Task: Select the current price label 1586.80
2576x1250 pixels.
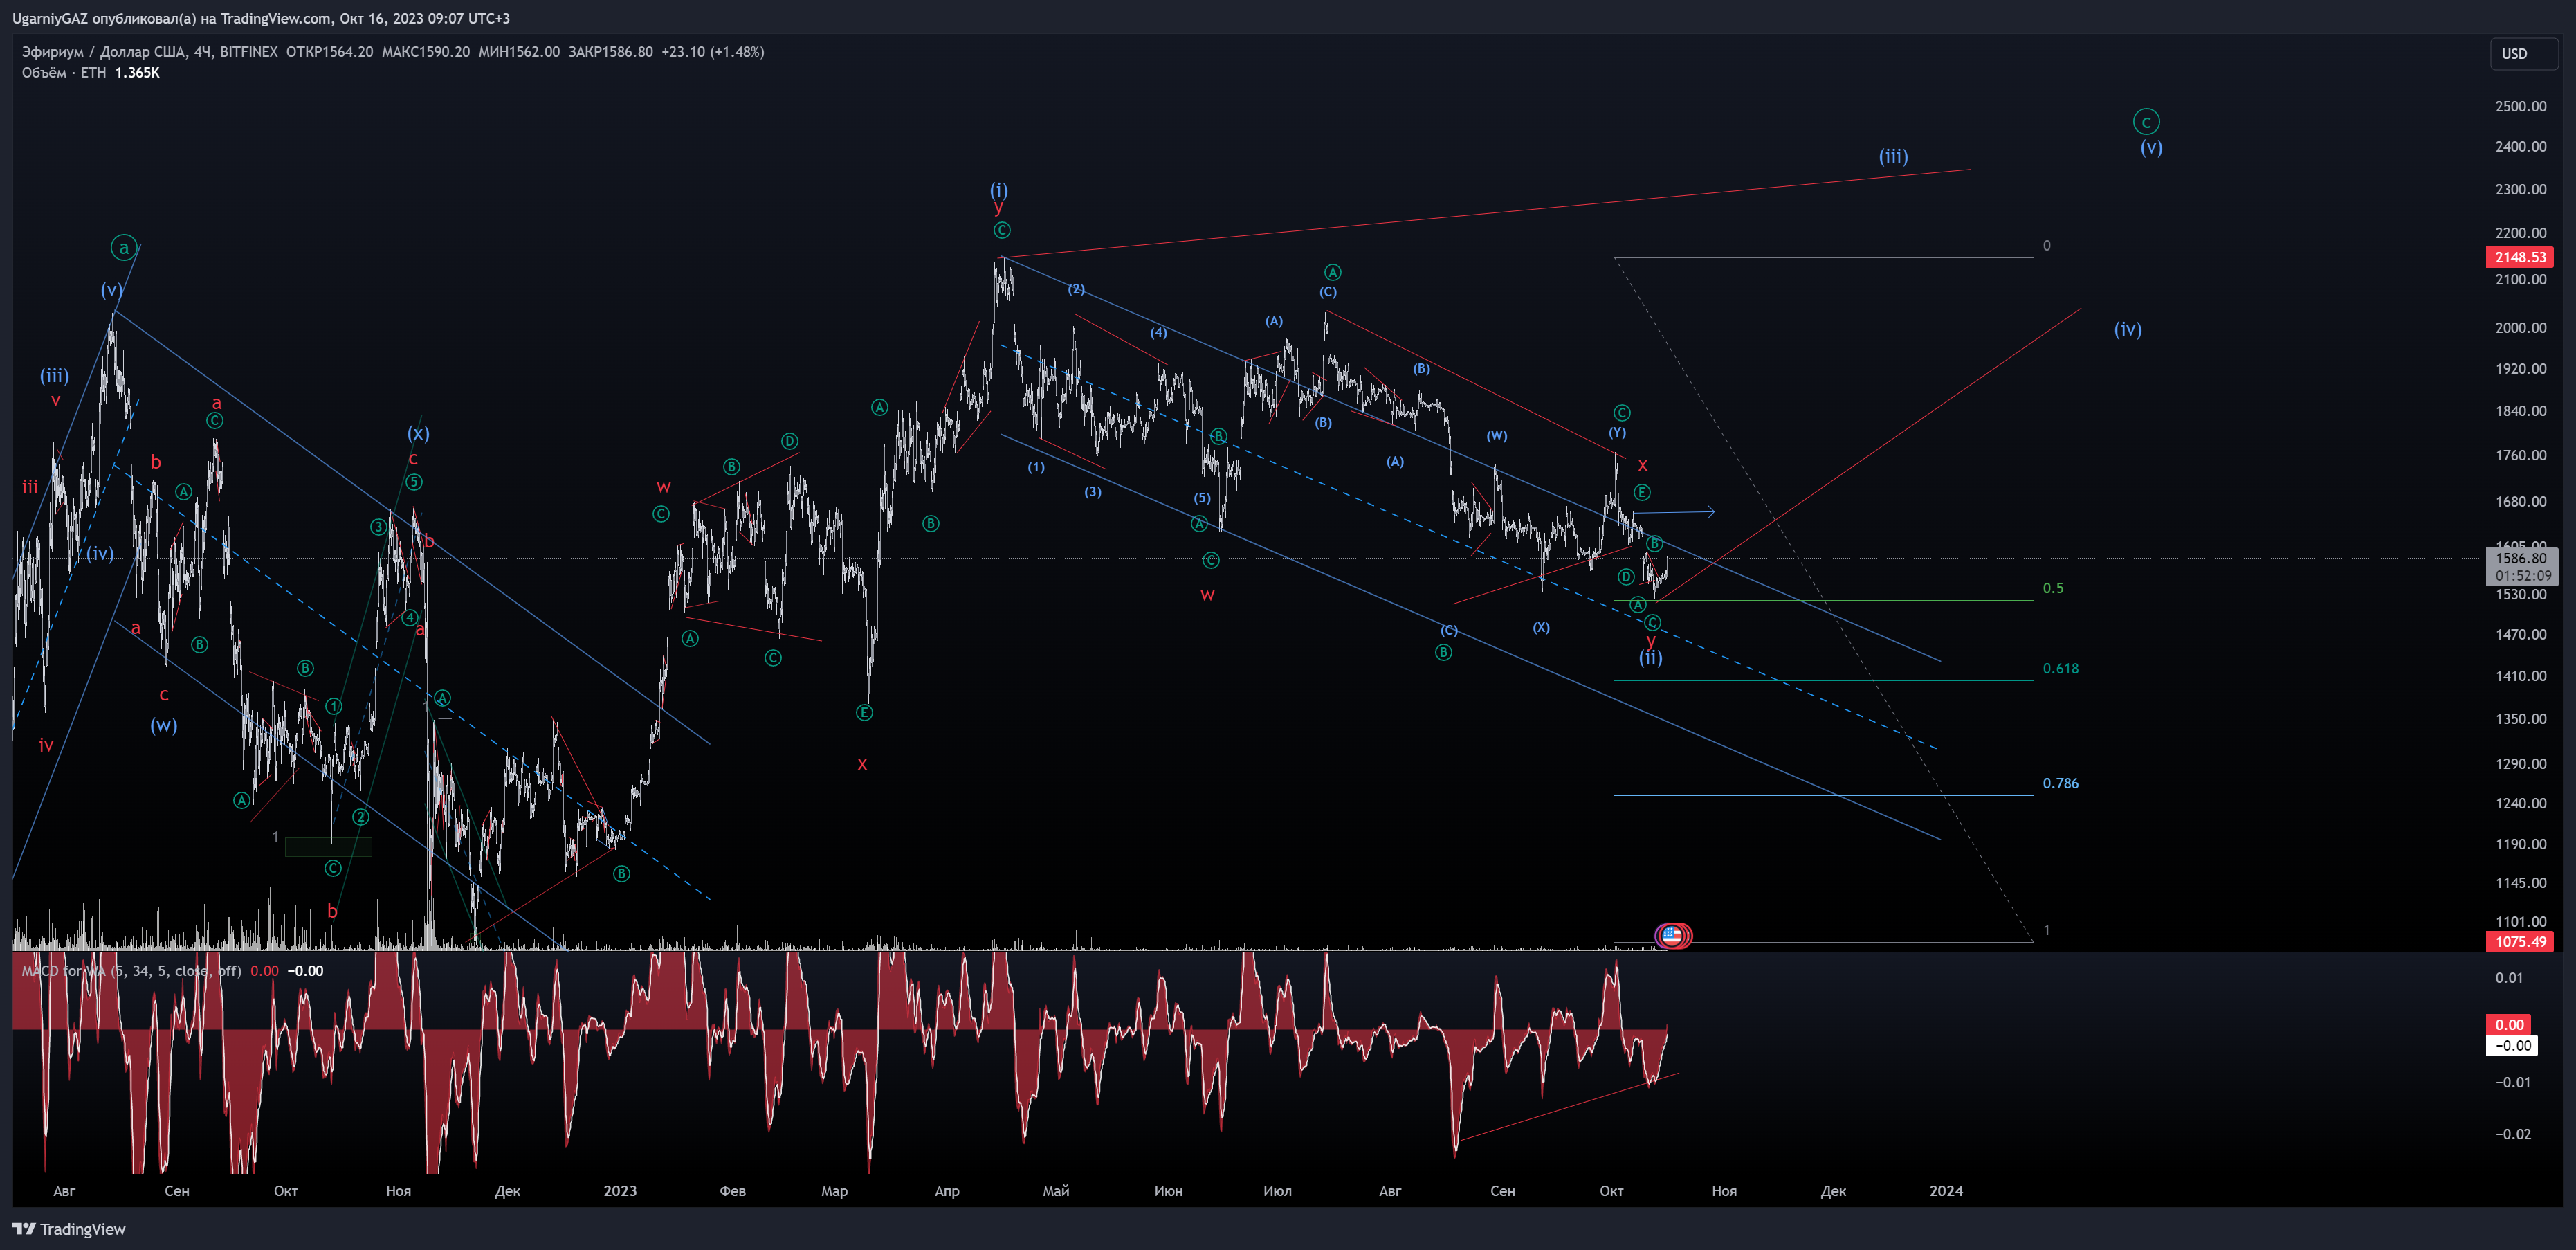Action: click(2520, 558)
